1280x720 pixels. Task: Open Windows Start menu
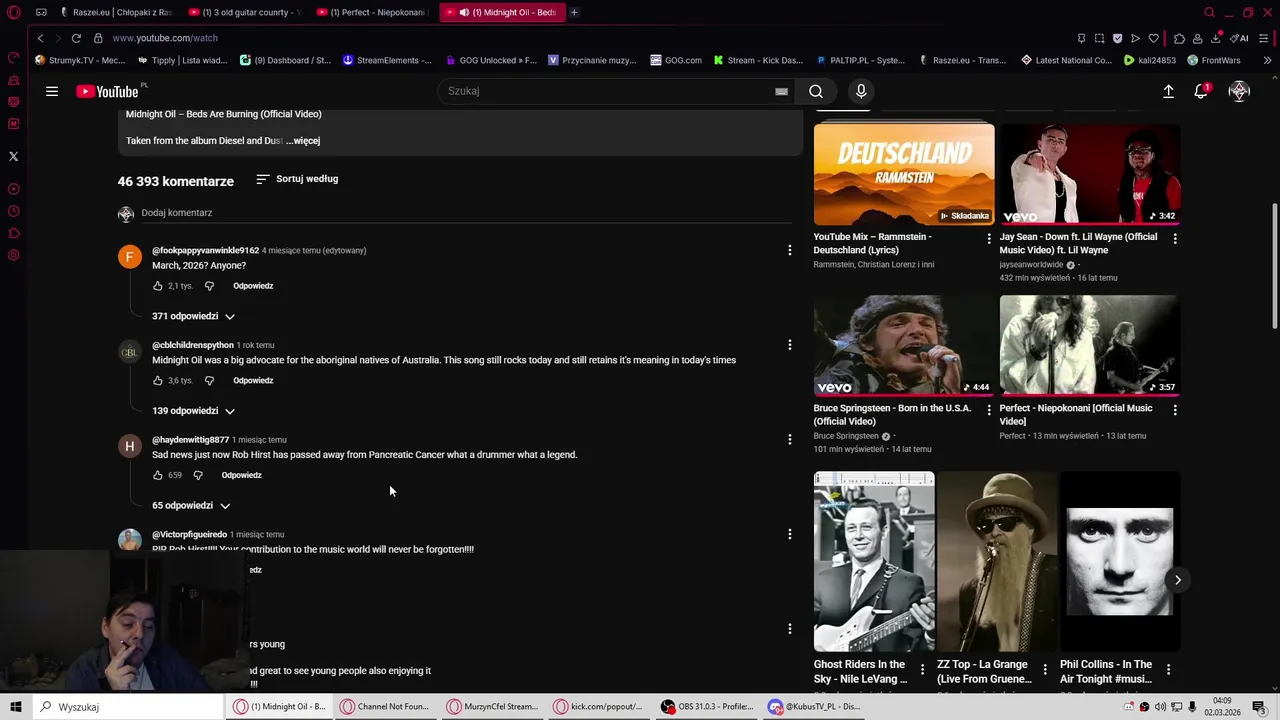(x=16, y=707)
